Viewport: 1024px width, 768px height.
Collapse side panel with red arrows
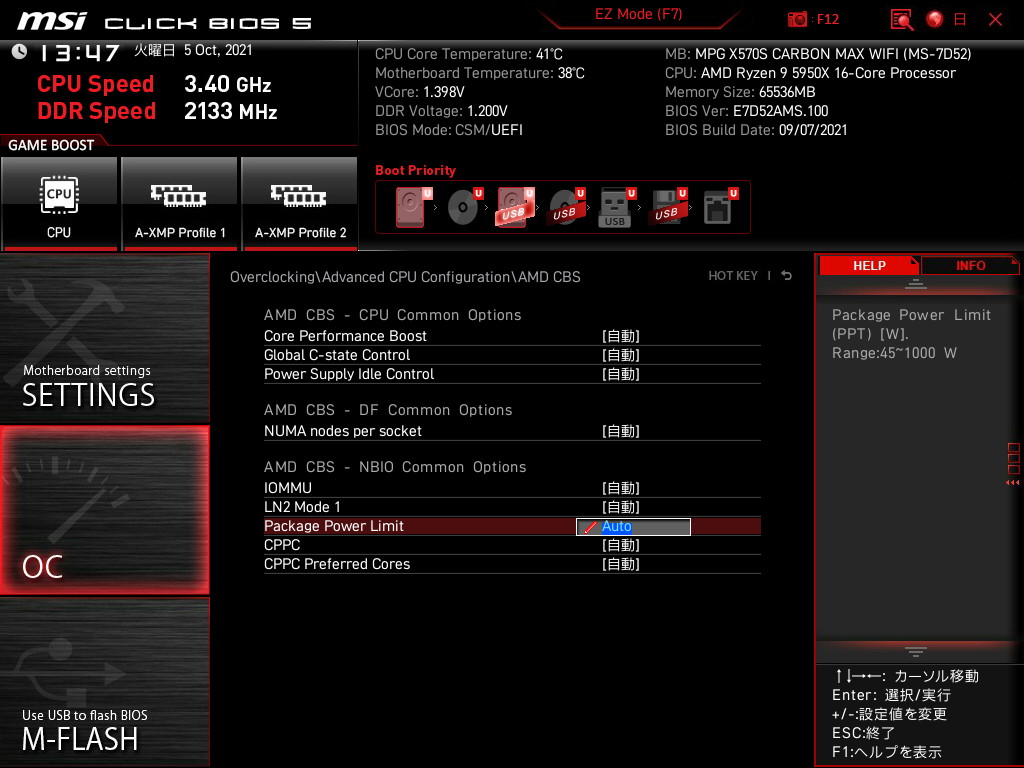coord(1012,483)
